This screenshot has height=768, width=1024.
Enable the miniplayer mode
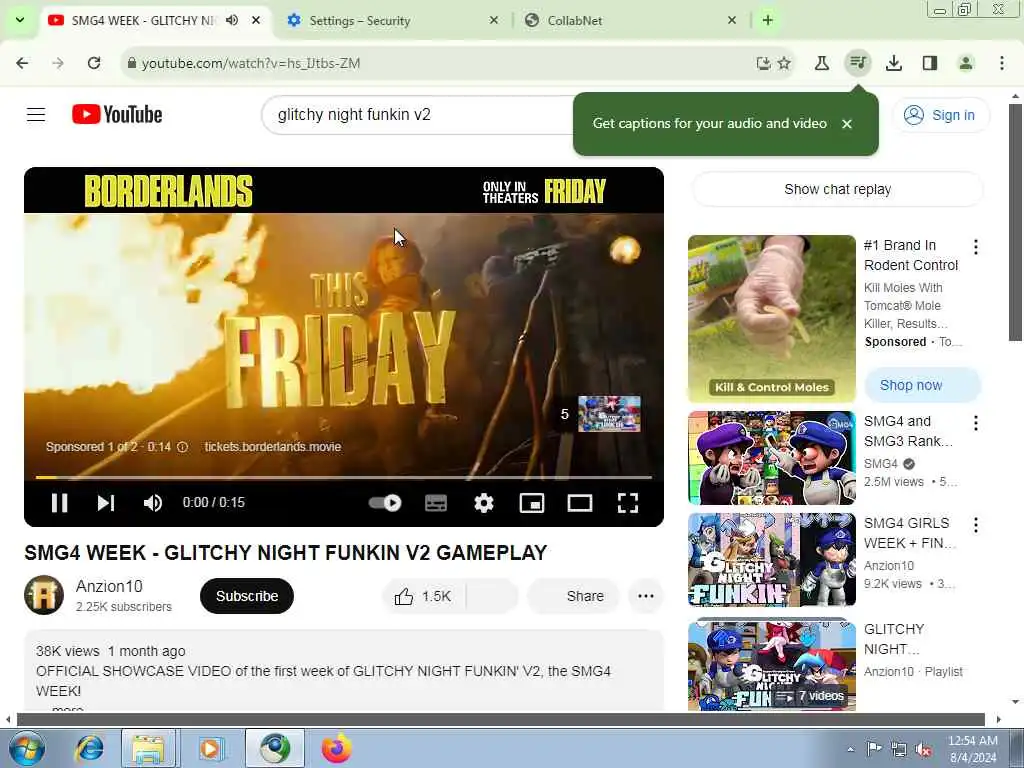click(532, 503)
